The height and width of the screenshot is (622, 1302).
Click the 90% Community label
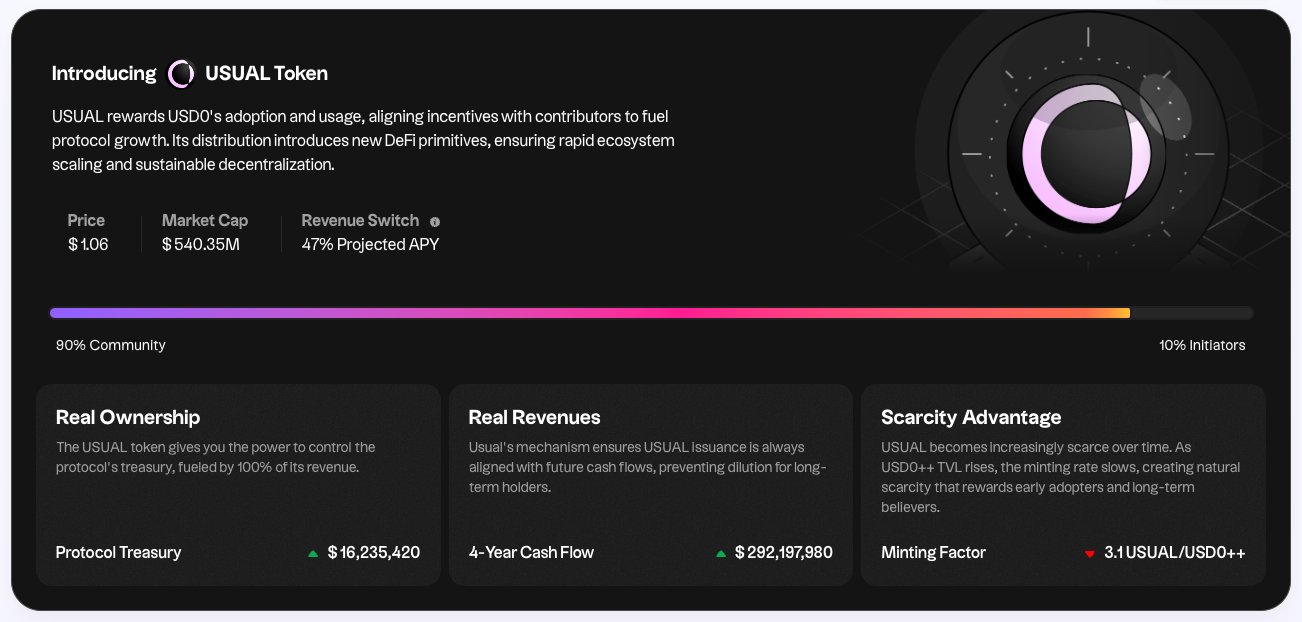click(111, 345)
